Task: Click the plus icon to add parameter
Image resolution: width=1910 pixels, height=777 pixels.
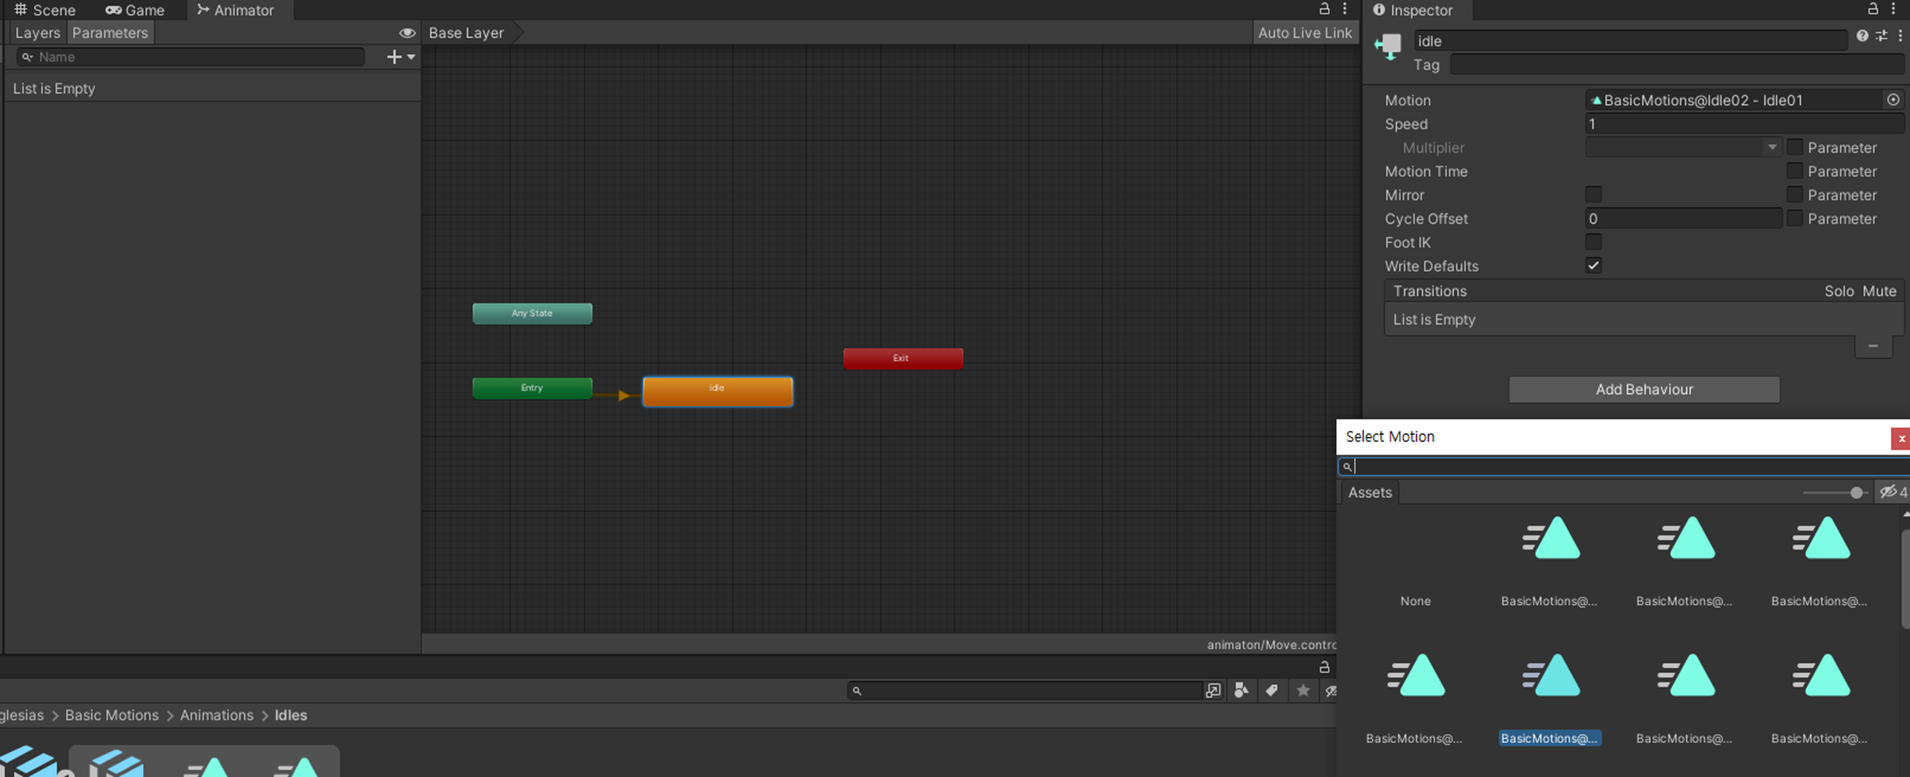Action: click(394, 57)
